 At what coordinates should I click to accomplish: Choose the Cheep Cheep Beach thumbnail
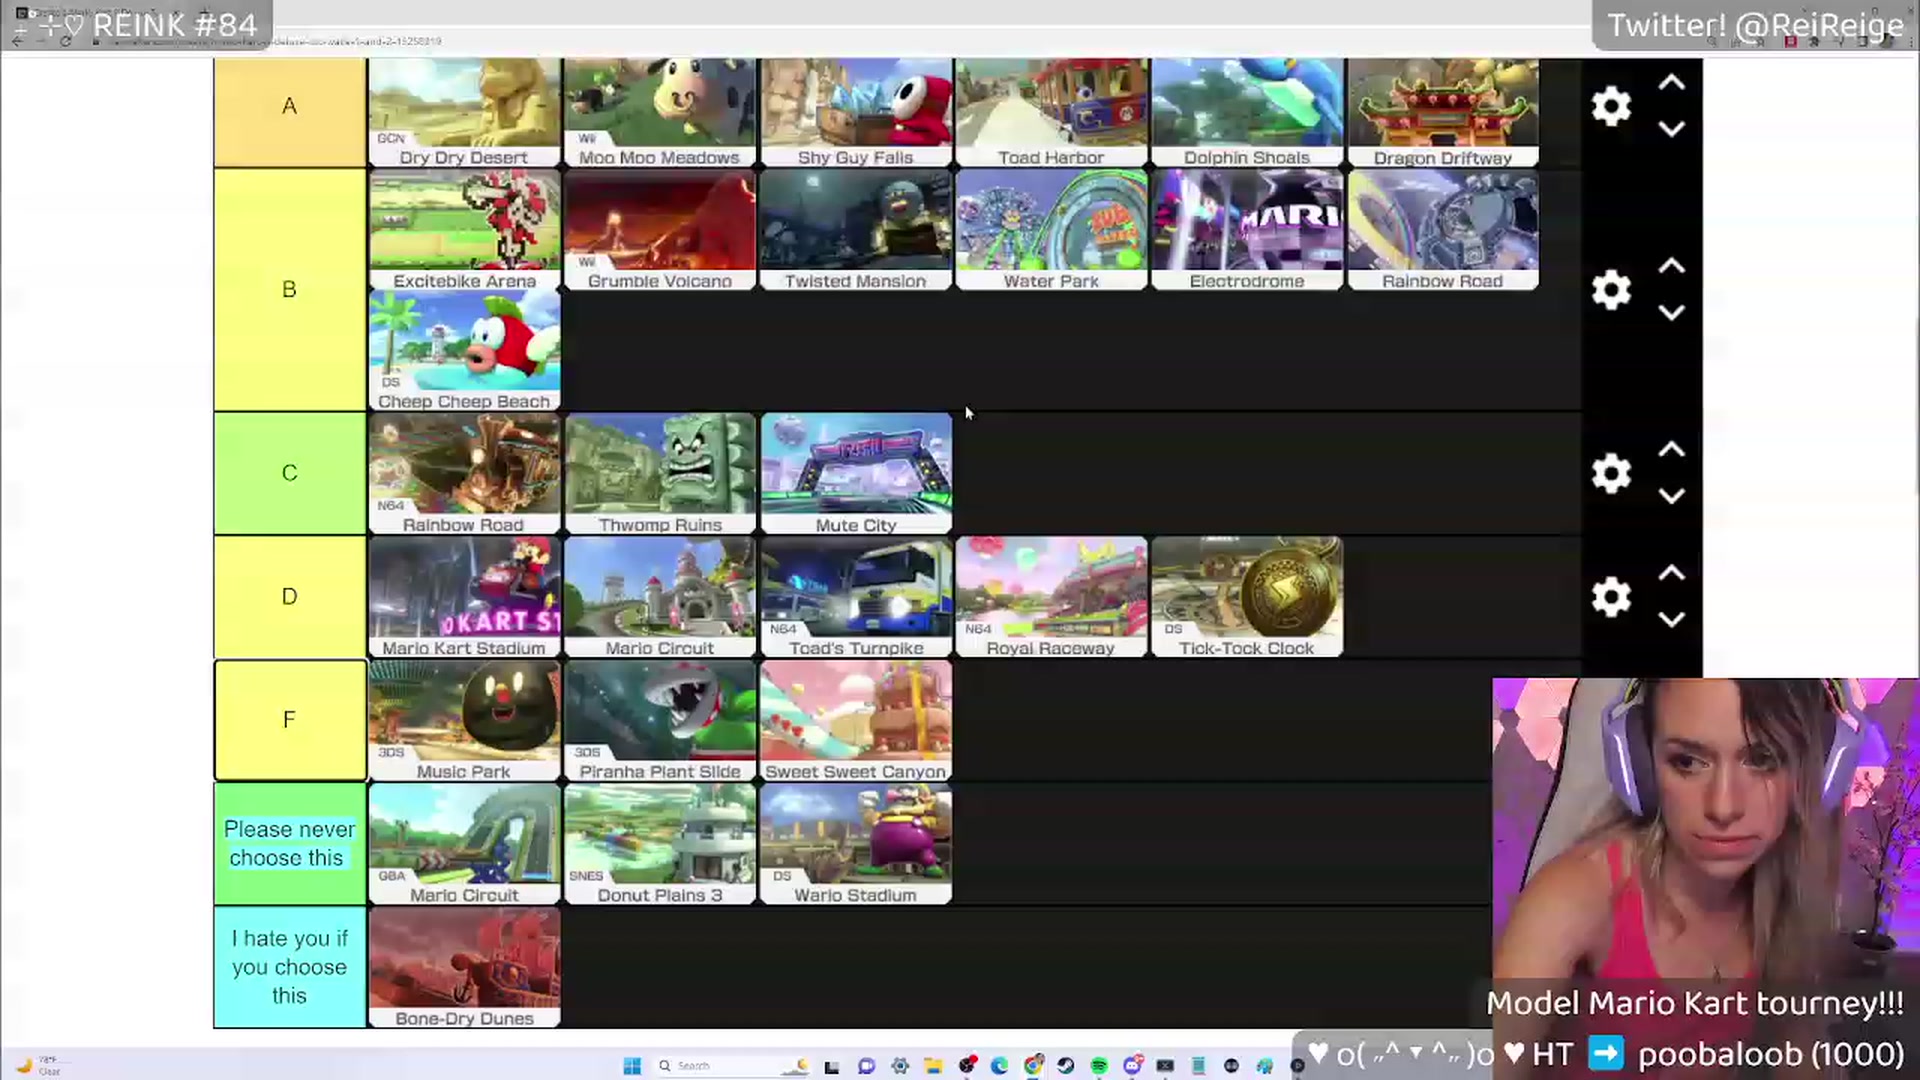(x=464, y=351)
